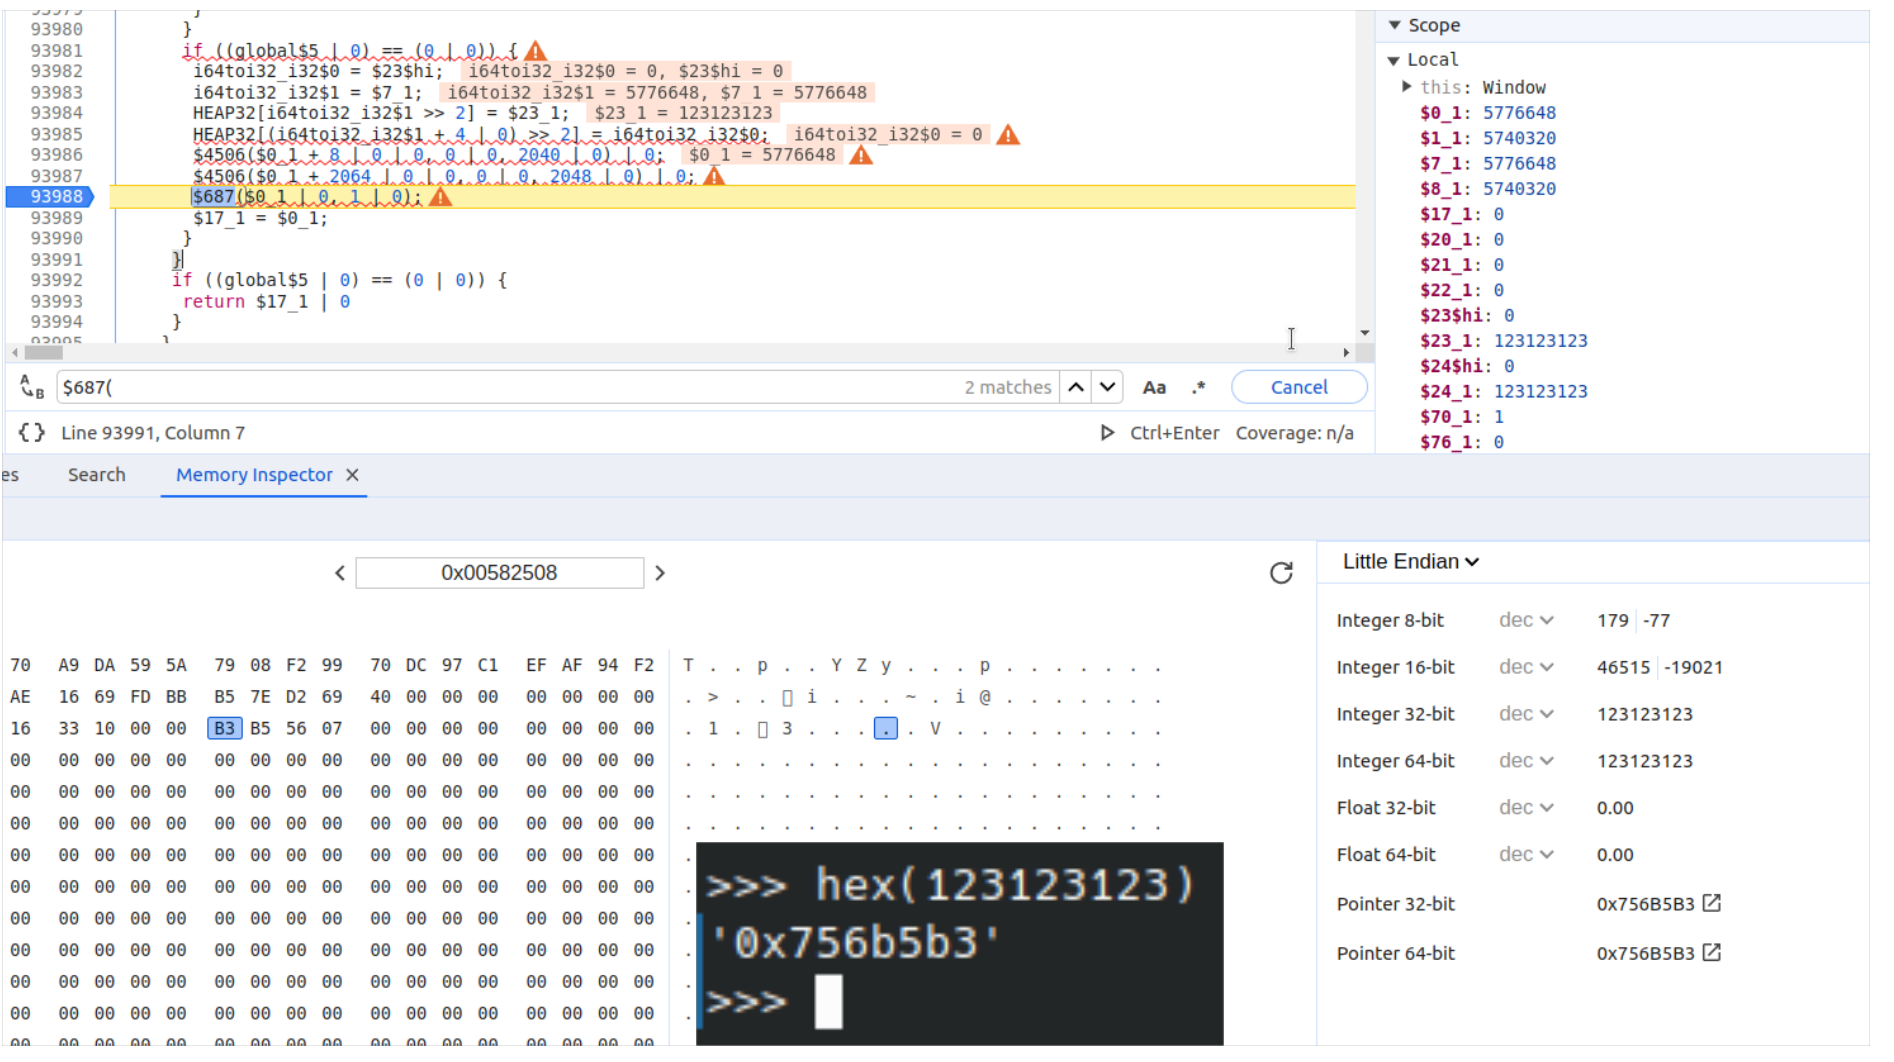Screen dimensions: 1894x1062
Task: Toggle match case Aa option
Action: click(x=1154, y=387)
